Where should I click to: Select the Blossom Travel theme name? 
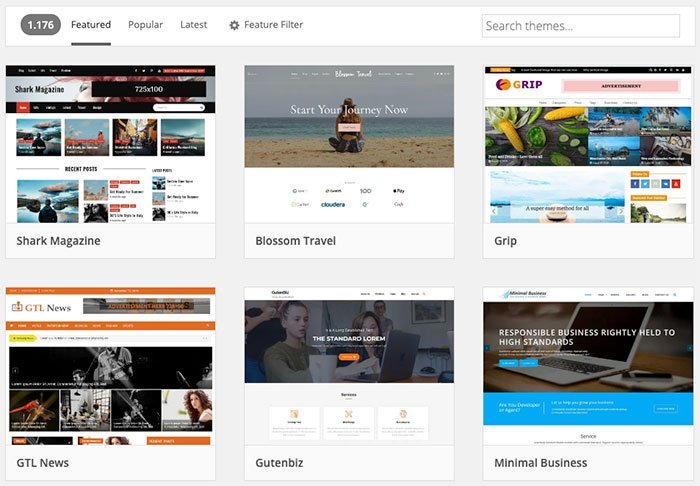pos(296,241)
